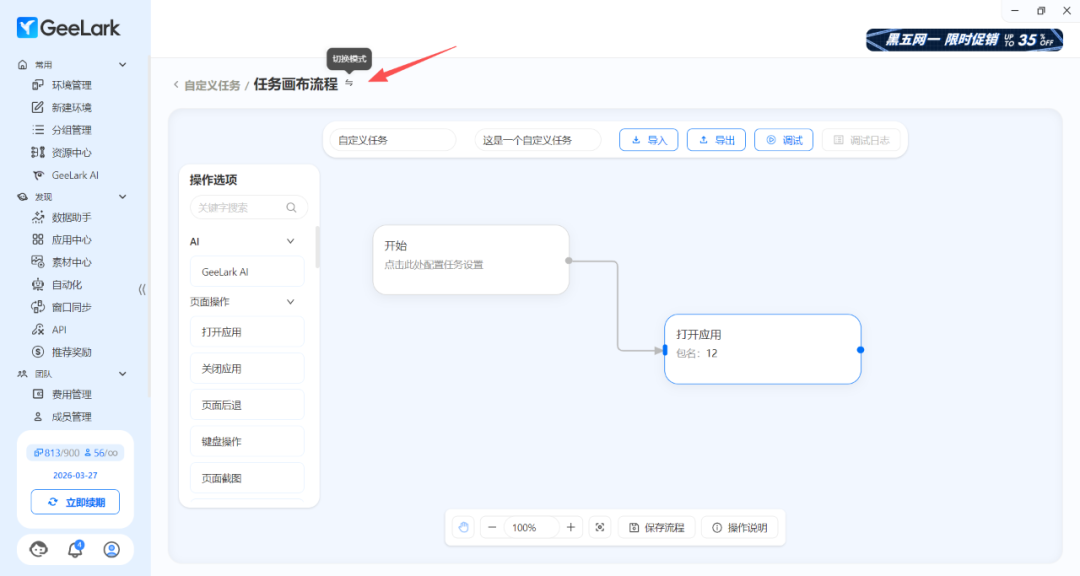Select the 键盘操作 operation item
The height and width of the screenshot is (576, 1080).
coord(247,442)
